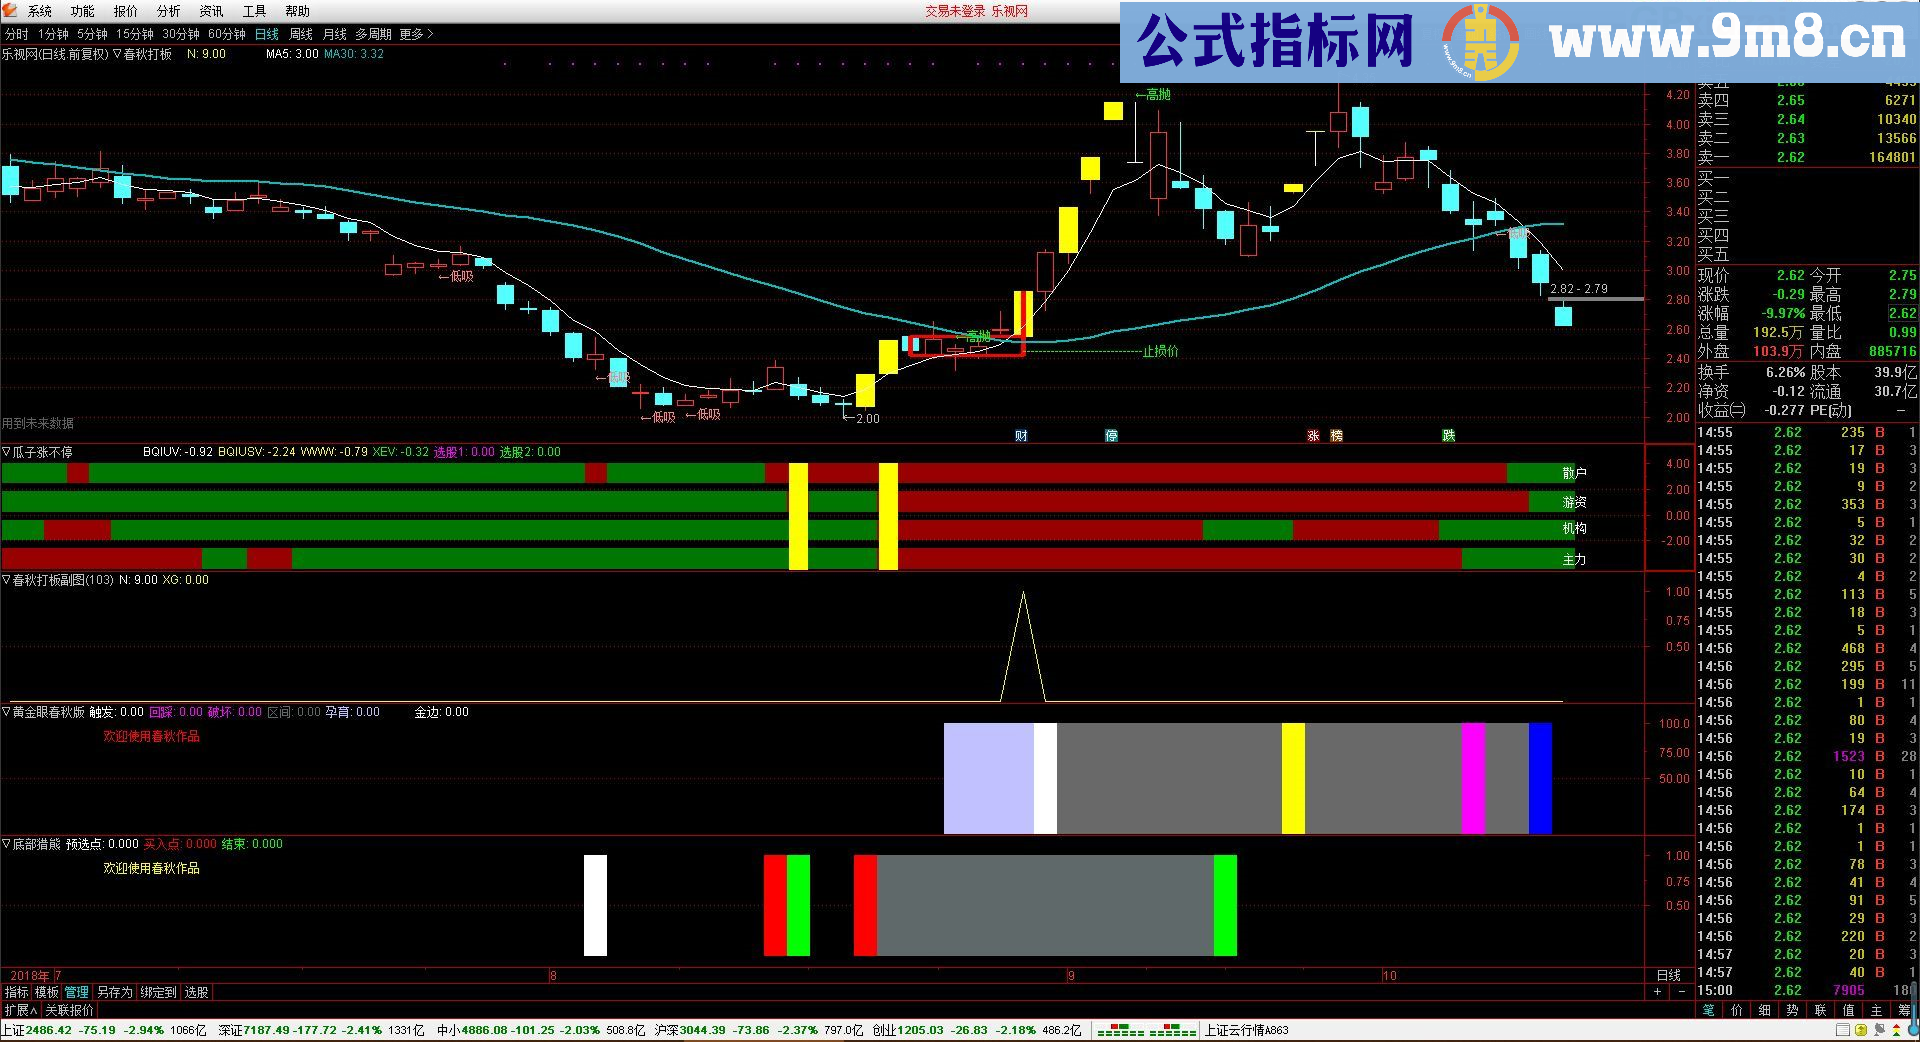Open 多周期 multi-period view
This screenshot has height=1042, width=1920.
point(374,34)
